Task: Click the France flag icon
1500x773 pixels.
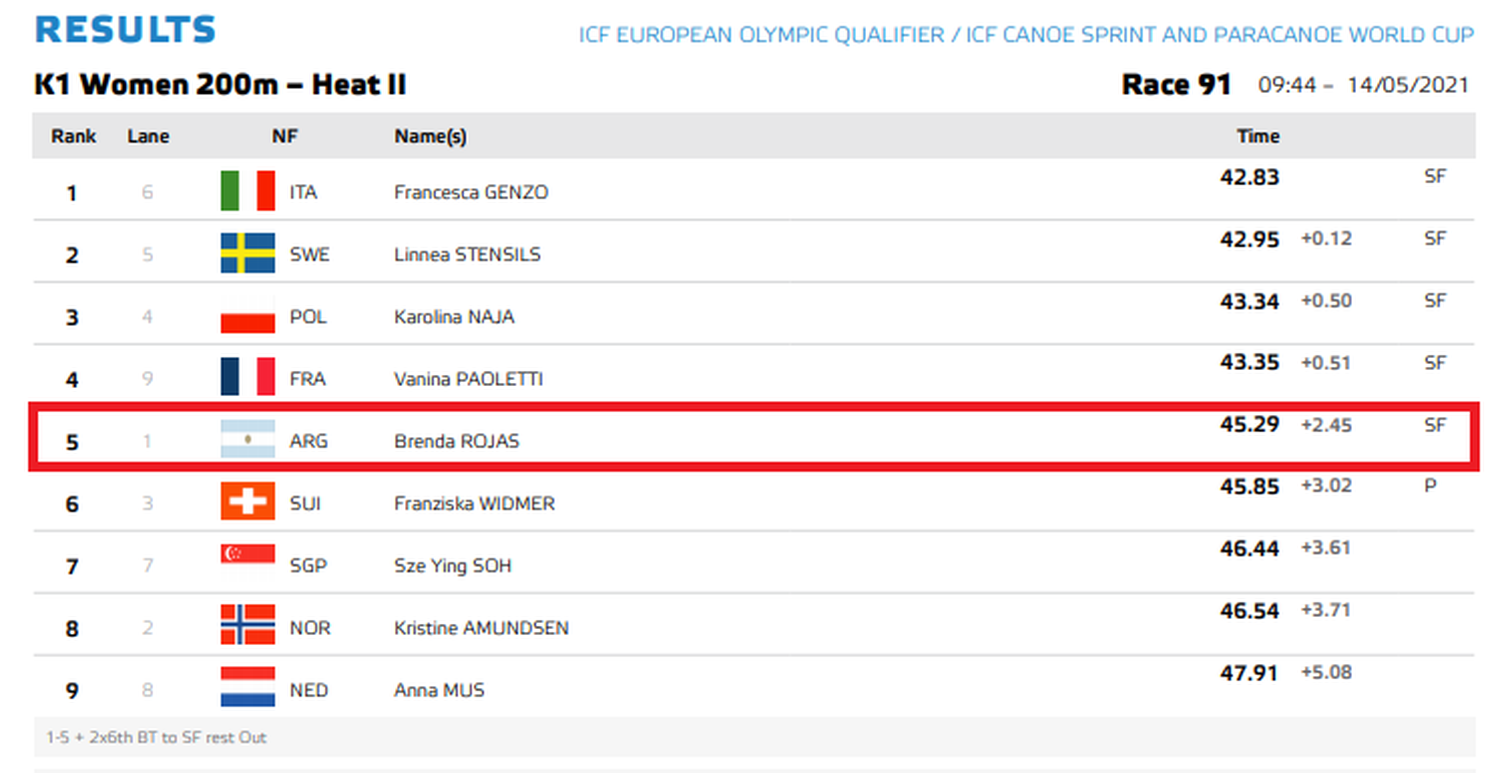Action: pyautogui.click(x=247, y=378)
